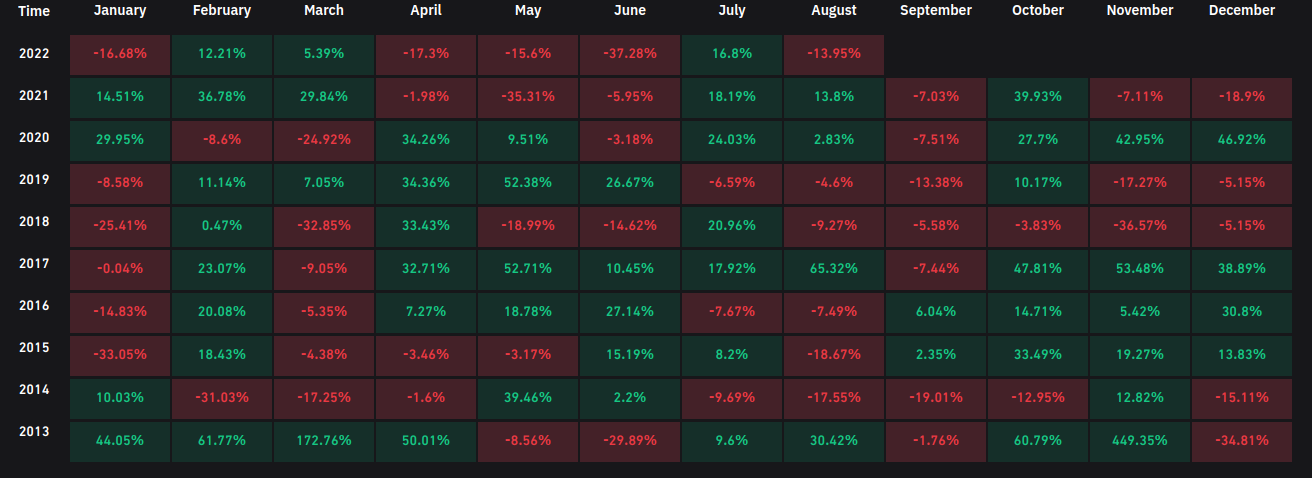The width and height of the screenshot is (1312, 478).
Task: Select the -33.05% January 2015 cell
Action: tap(120, 355)
